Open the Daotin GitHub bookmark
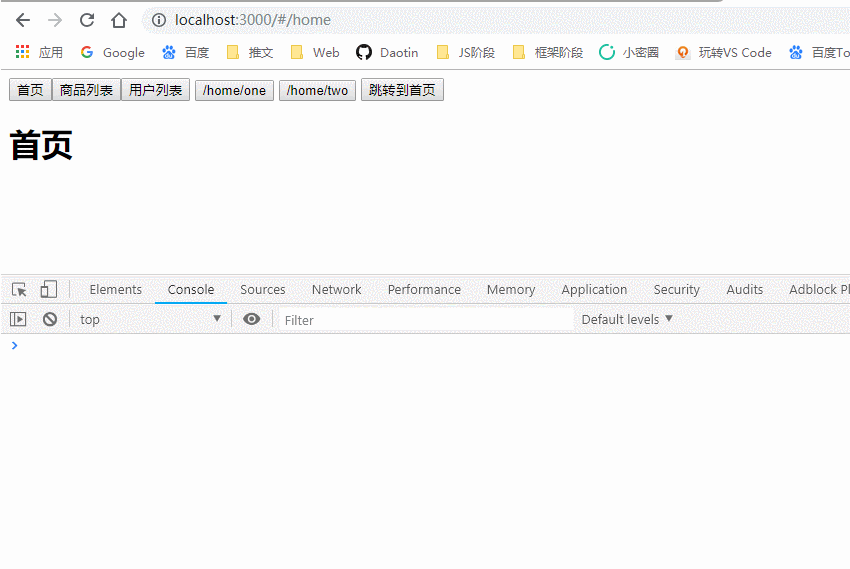The image size is (850, 569). (388, 53)
